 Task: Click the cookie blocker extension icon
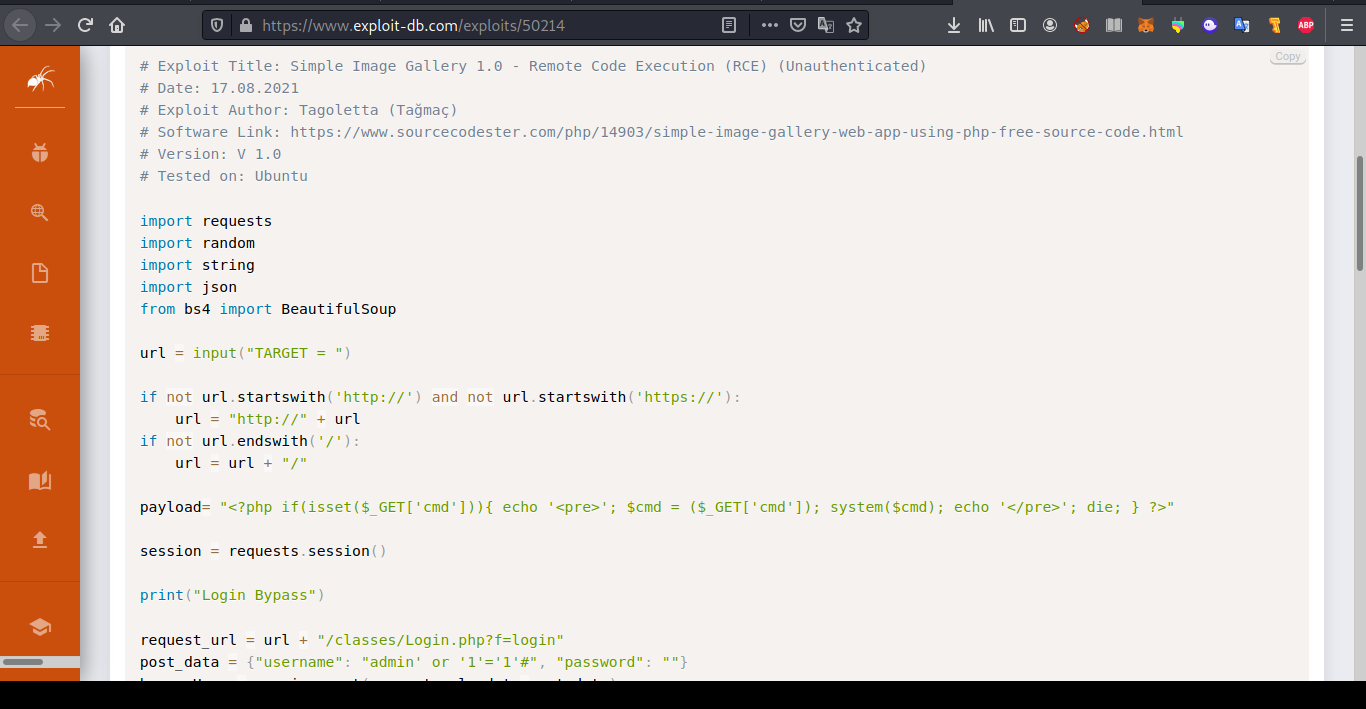pos(1082,25)
